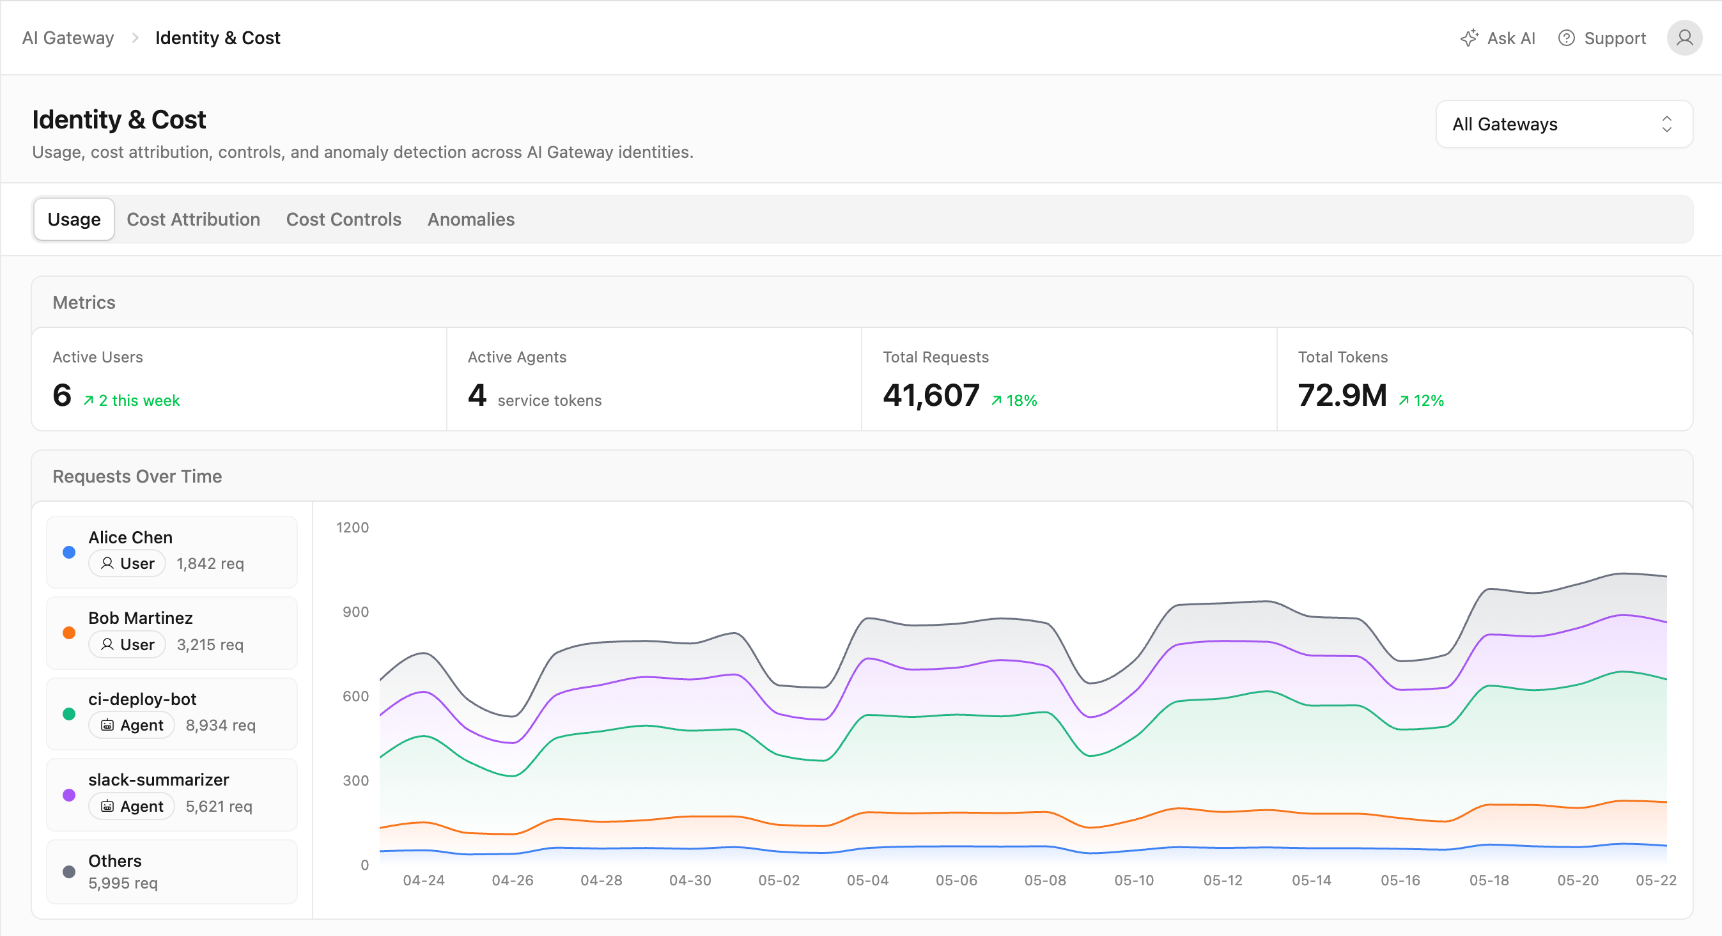Image resolution: width=1722 pixels, height=936 pixels.
Task: Select the Bob Martinez legend card
Action: tap(172, 633)
